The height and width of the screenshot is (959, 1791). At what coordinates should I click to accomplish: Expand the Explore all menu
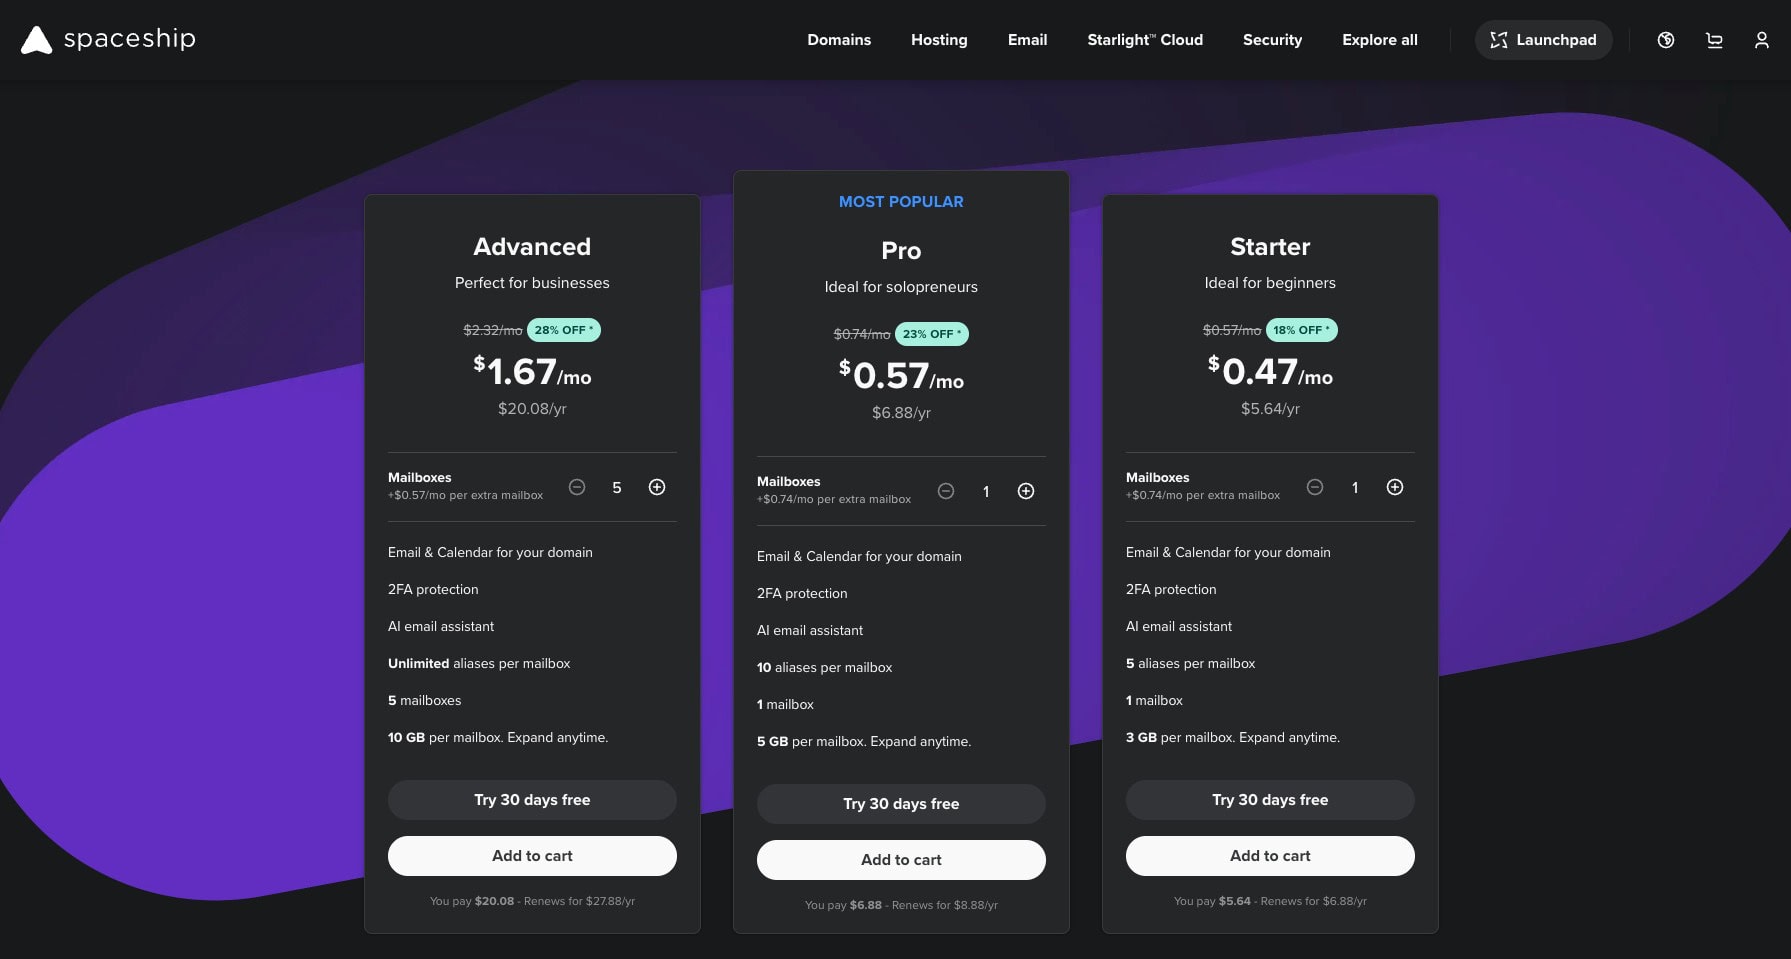point(1380,40)
